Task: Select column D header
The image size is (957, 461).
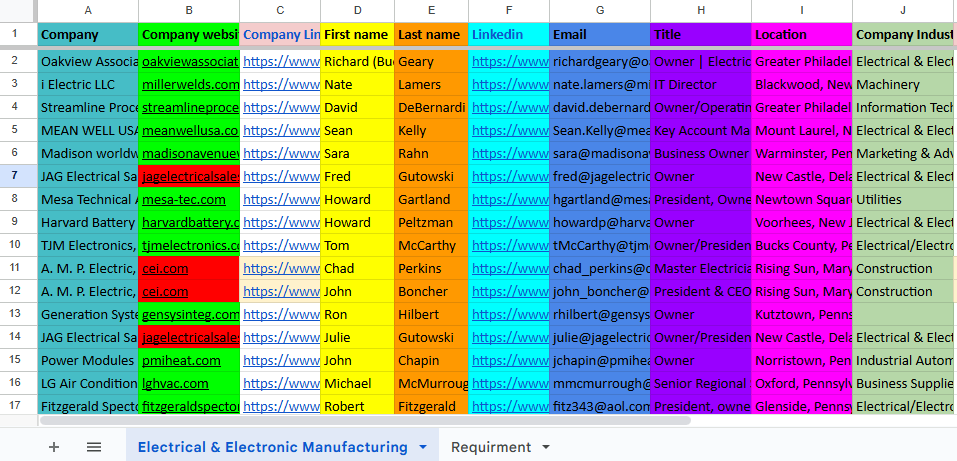Action: (x=357, y=11)
